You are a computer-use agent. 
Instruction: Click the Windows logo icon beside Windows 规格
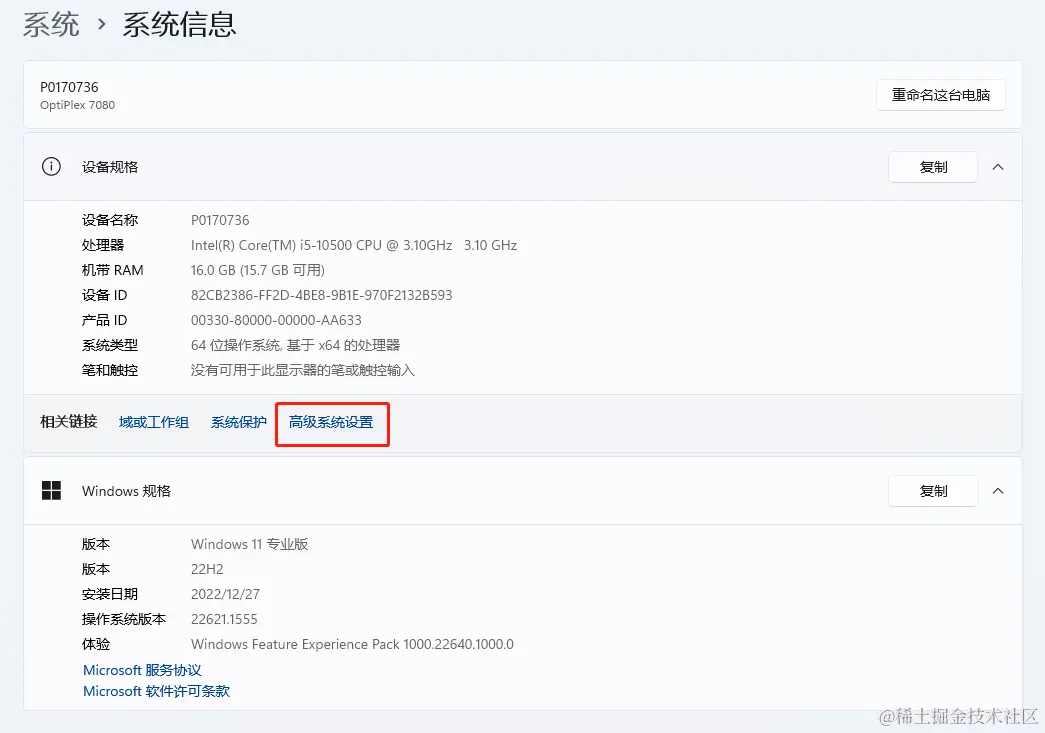coord(51,491)
